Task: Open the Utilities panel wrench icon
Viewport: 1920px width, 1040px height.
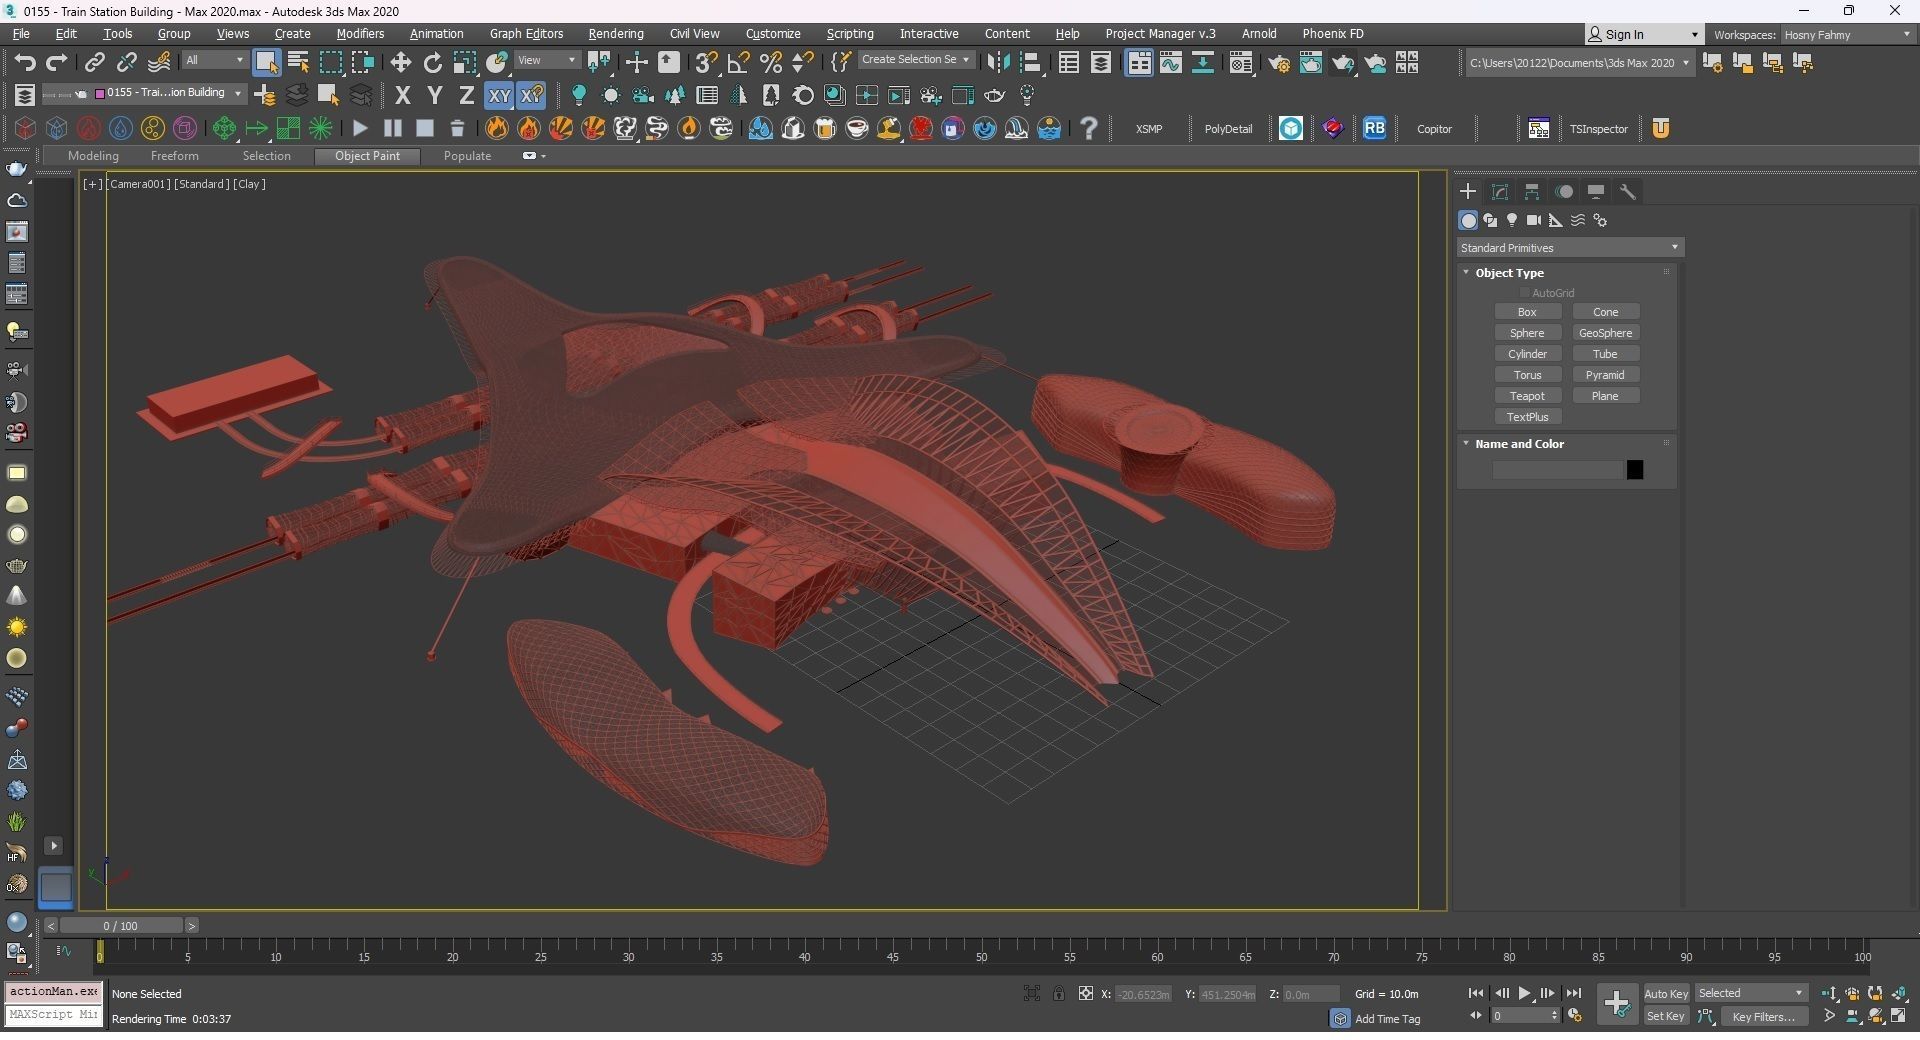Action: click(1628, 192)
